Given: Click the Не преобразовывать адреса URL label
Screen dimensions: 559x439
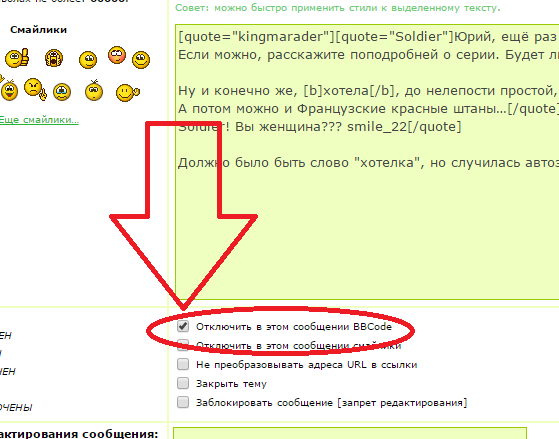Looking at the screenshot, I should pos(307,365).
